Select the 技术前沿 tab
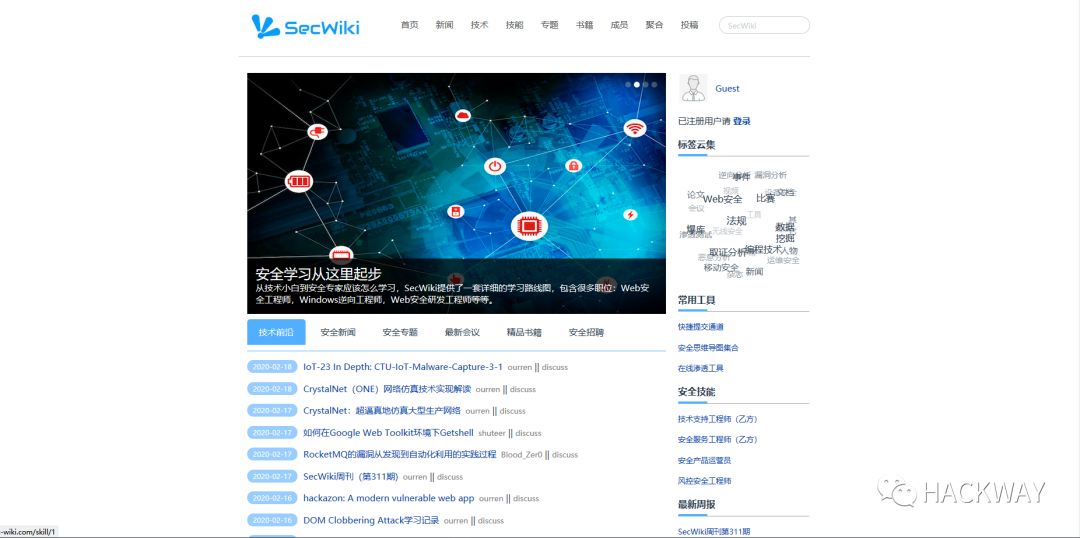The height and width of the screenshot is (538, 1080). (x=276, y=332)
